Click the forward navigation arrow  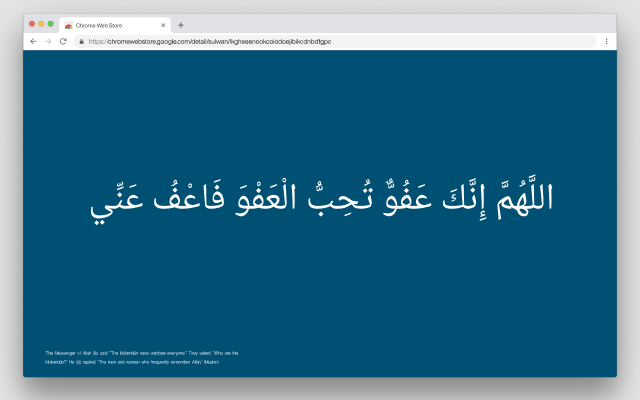click(x=48, y=41)
